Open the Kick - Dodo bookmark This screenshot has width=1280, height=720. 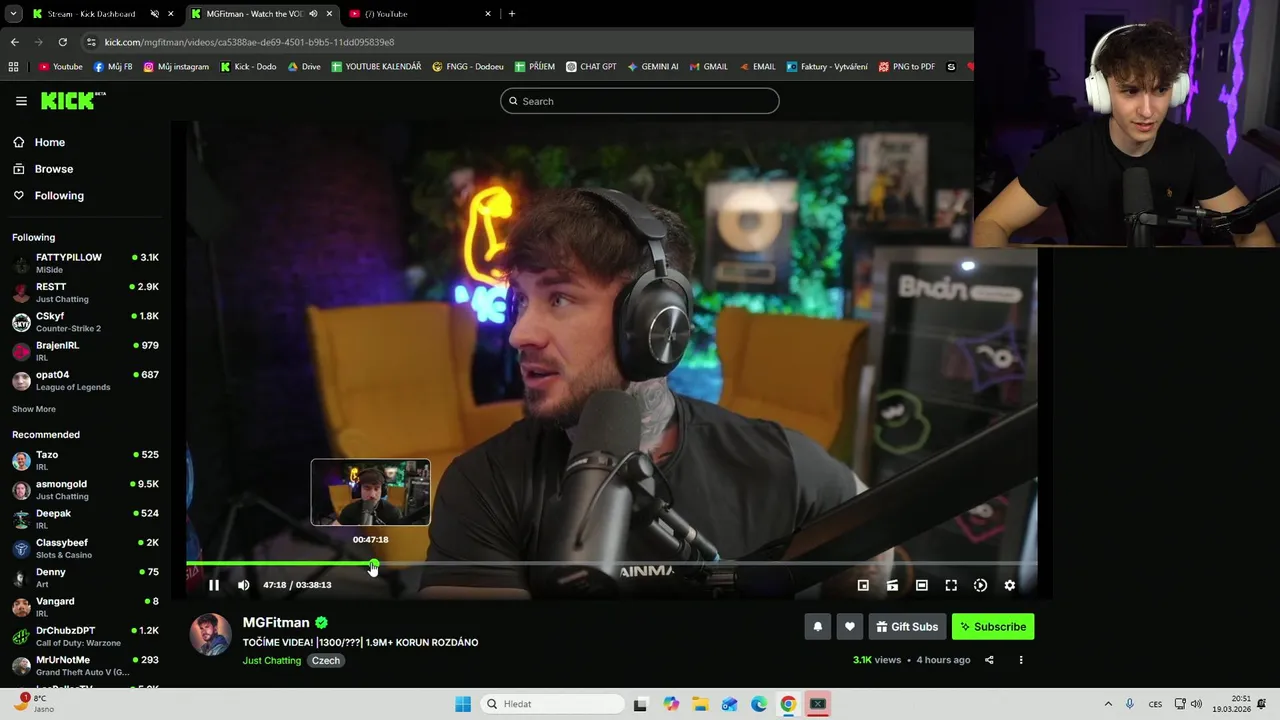pos(249,67)
